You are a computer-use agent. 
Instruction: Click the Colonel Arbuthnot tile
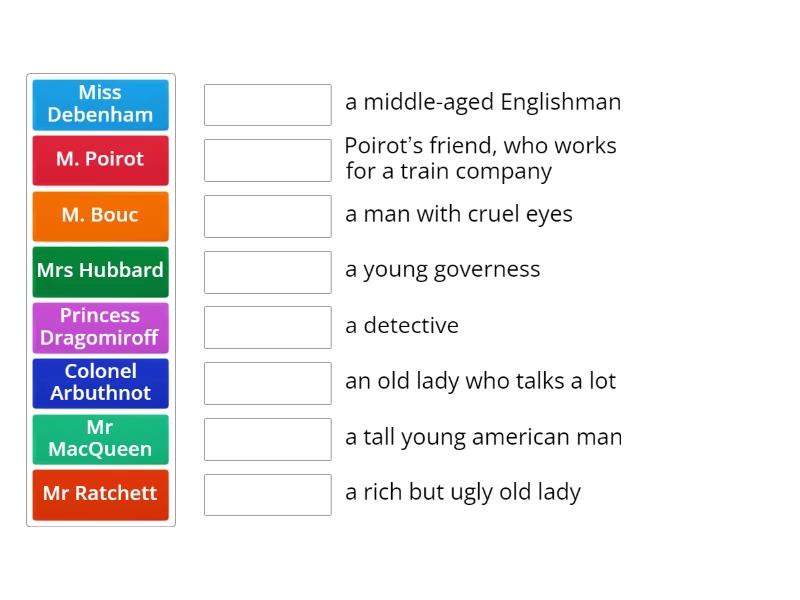click(x=100, y=383)
